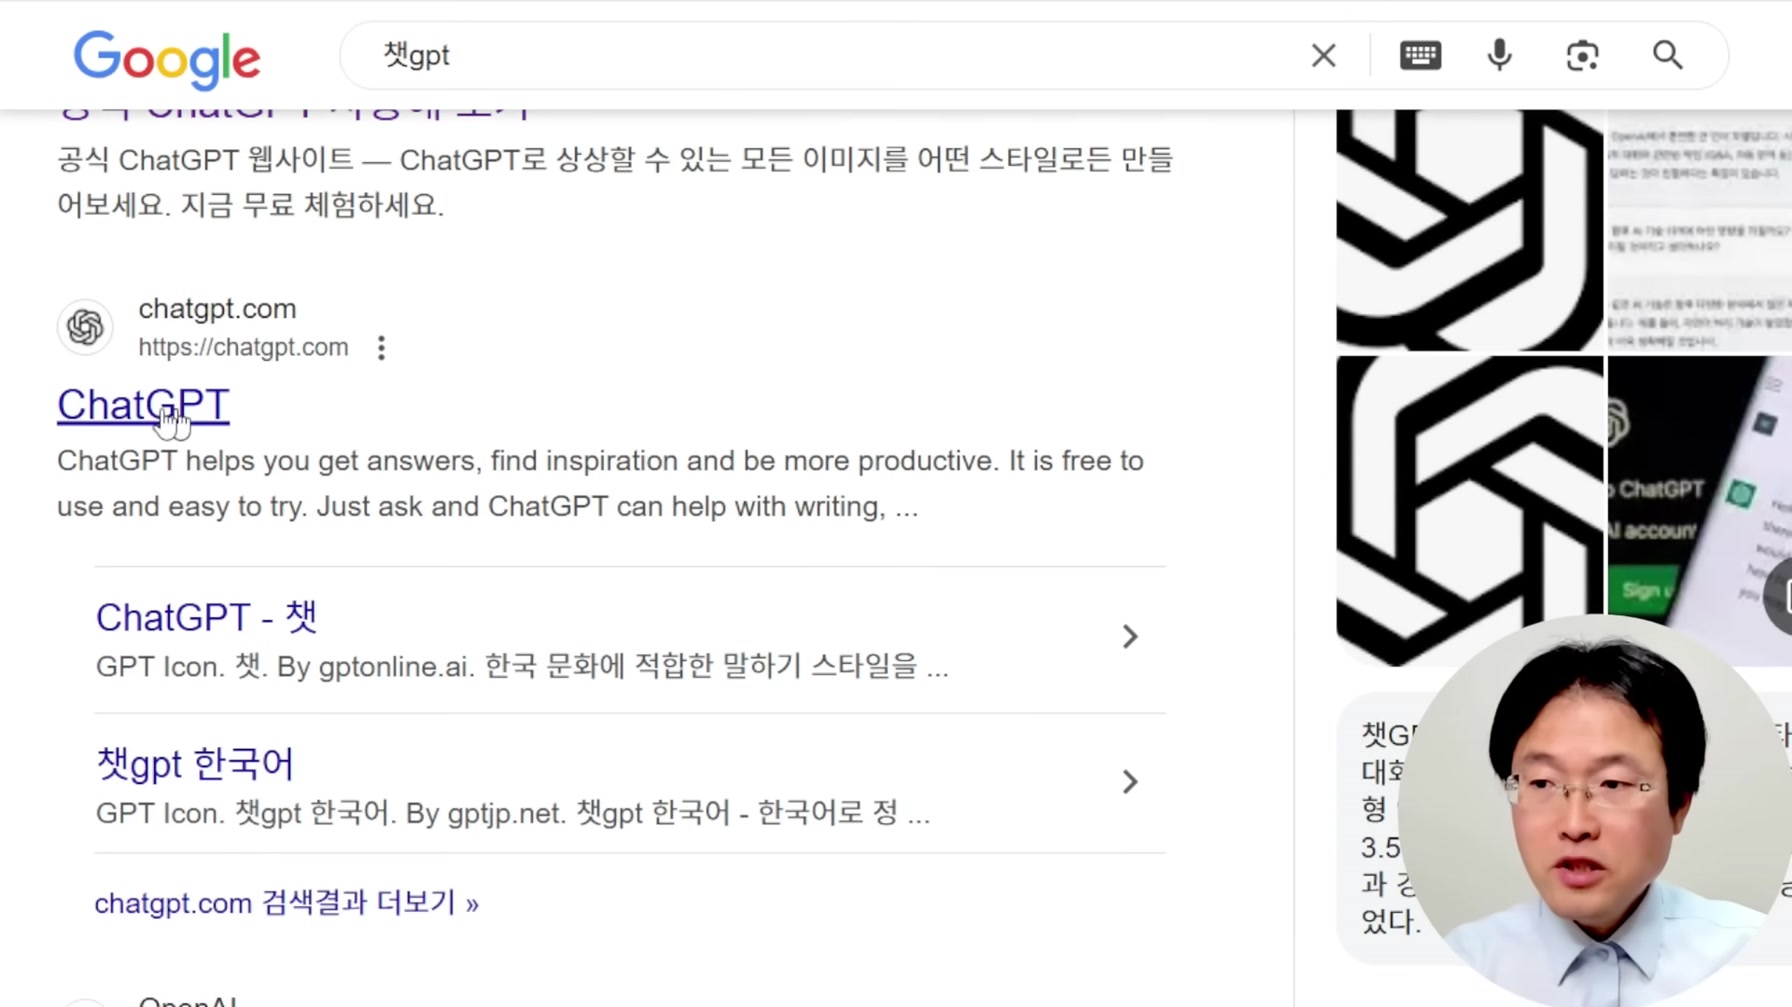The image size is (1792, 1007).
Task: Open the lower ChatGPT logo image thumbnail
Action: pyautogui.click(x=1469, y=510)
